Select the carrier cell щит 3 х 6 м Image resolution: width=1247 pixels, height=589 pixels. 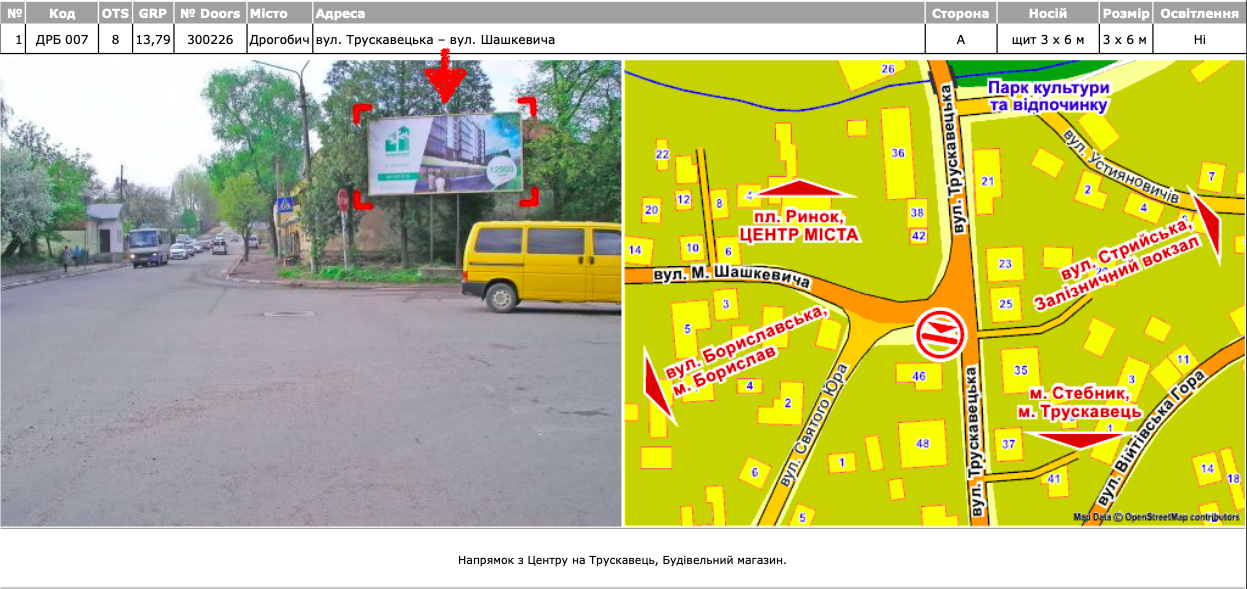(1047, 39)
